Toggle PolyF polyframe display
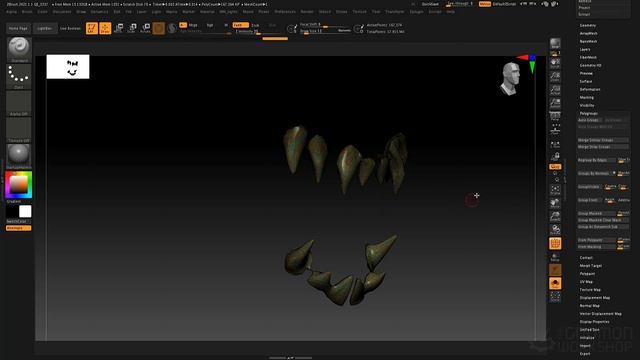This screenshot has height=360, width=640. point(555,243)
